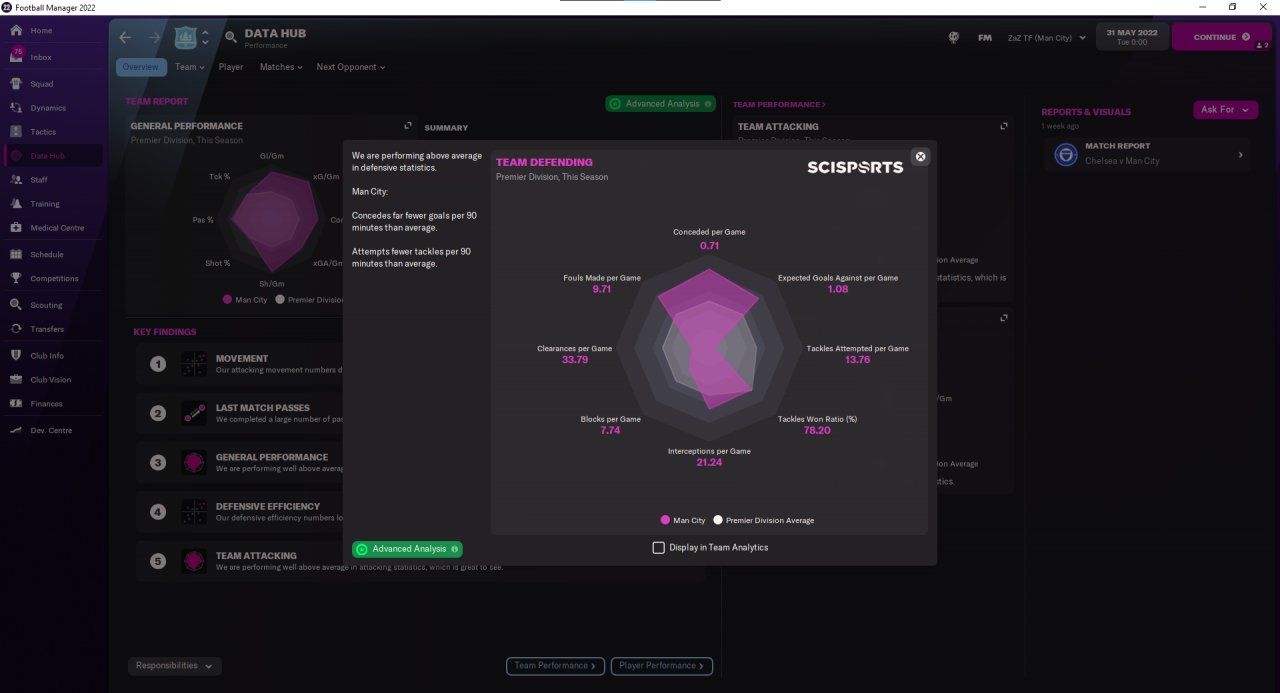Open the manager ZaZ TF dropdown
This screenshot has height=693, width=1280.
pos(1046,38)
